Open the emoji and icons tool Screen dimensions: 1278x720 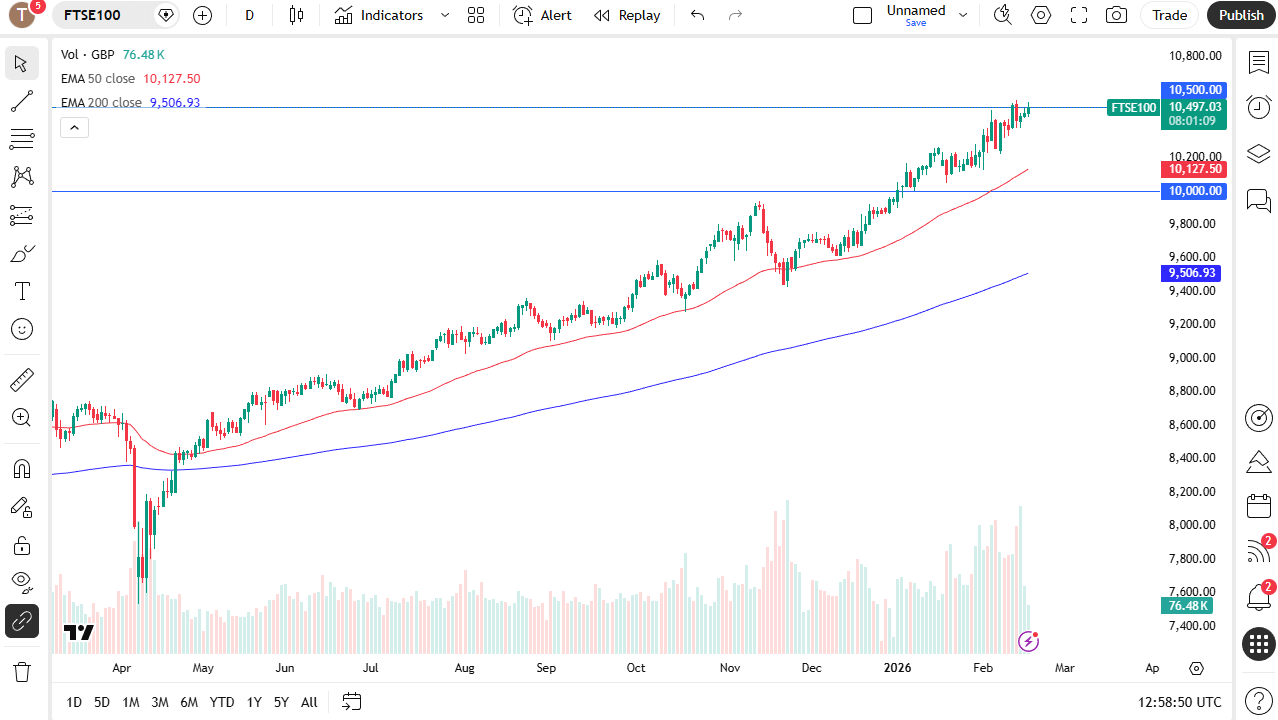coord(21,329)
